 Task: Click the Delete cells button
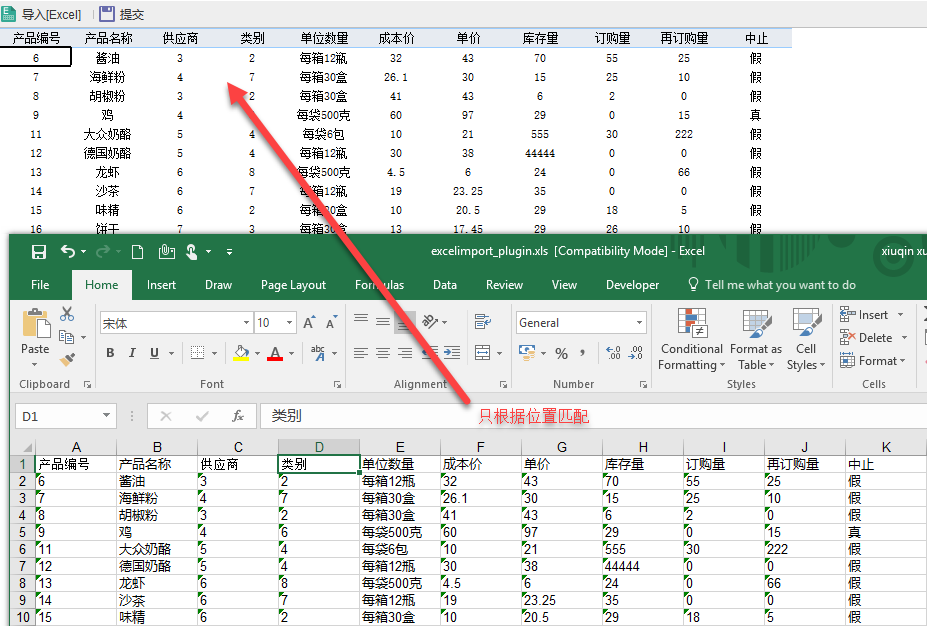pyautogui.click(x=867, y=338)
